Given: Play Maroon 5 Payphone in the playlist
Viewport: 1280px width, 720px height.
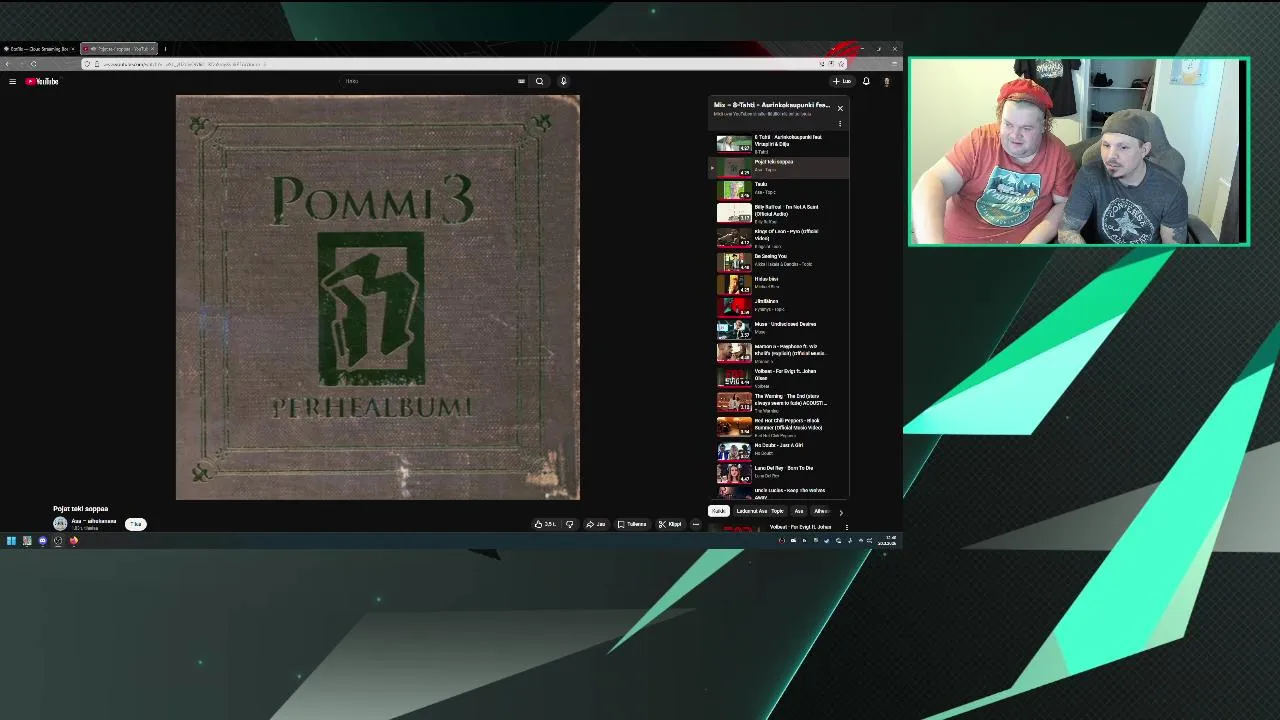Looking at the screenshot, I should coord(779,353).
